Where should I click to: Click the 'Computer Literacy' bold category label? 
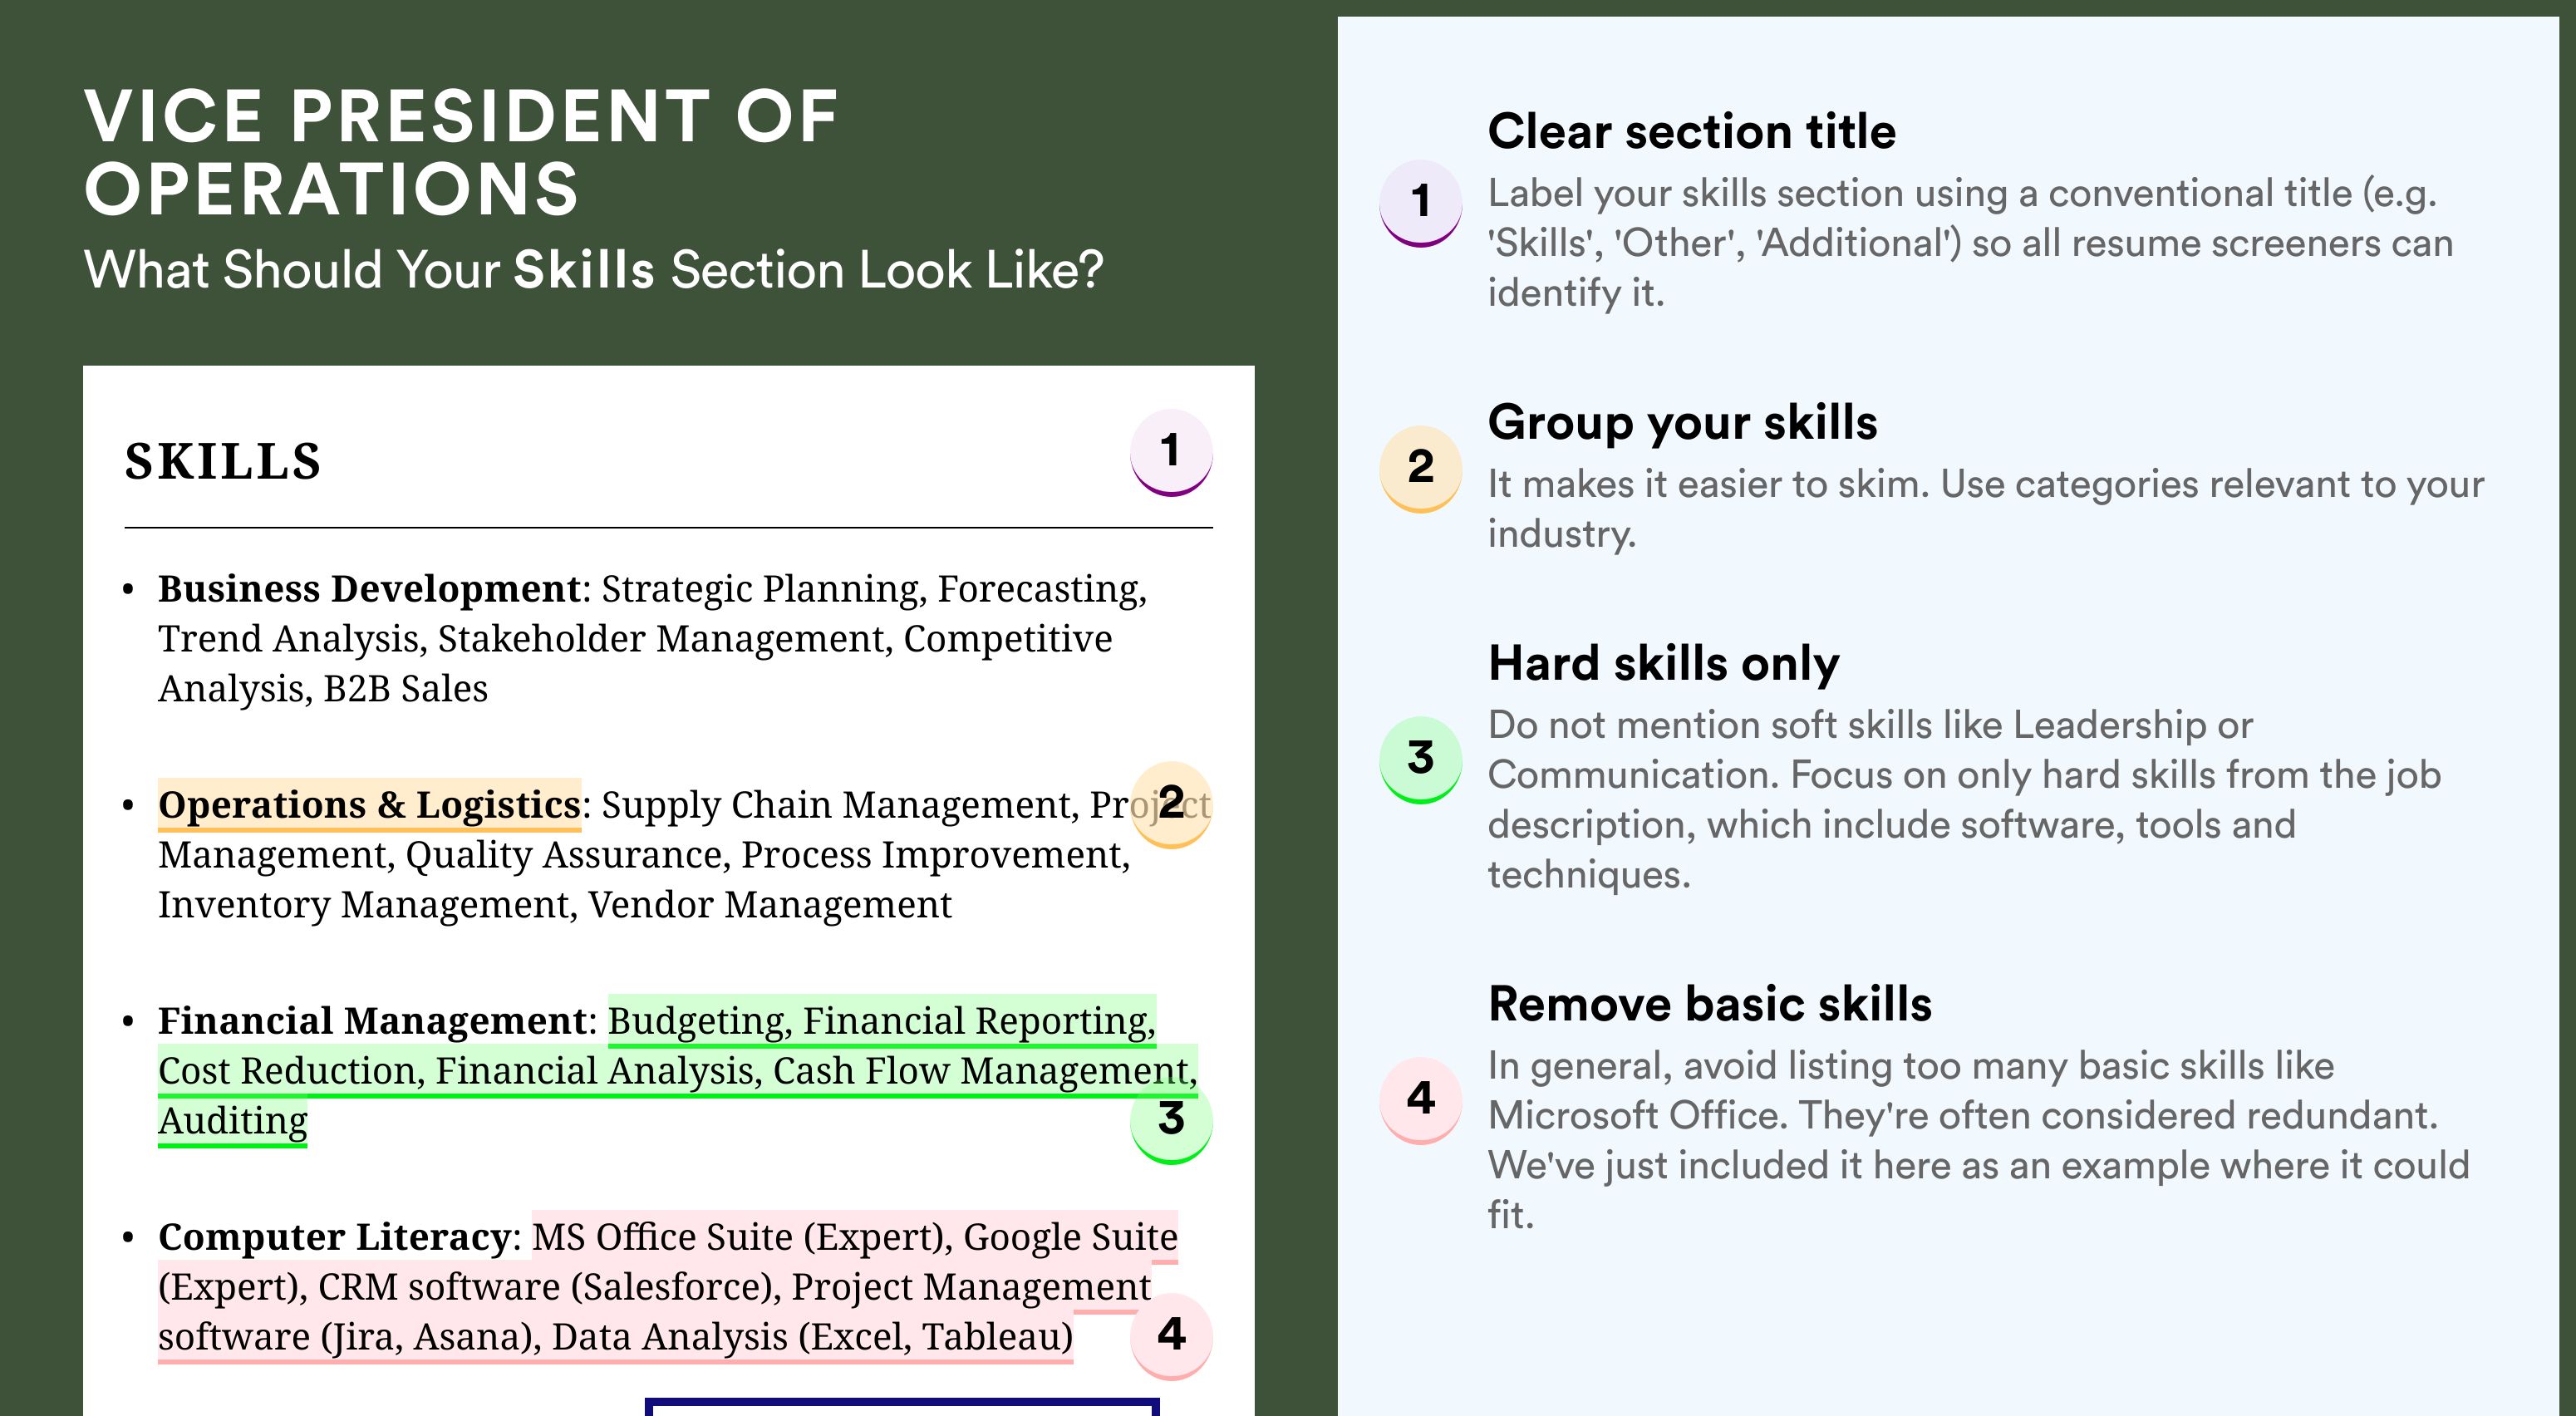click(x=335, y=1237)
